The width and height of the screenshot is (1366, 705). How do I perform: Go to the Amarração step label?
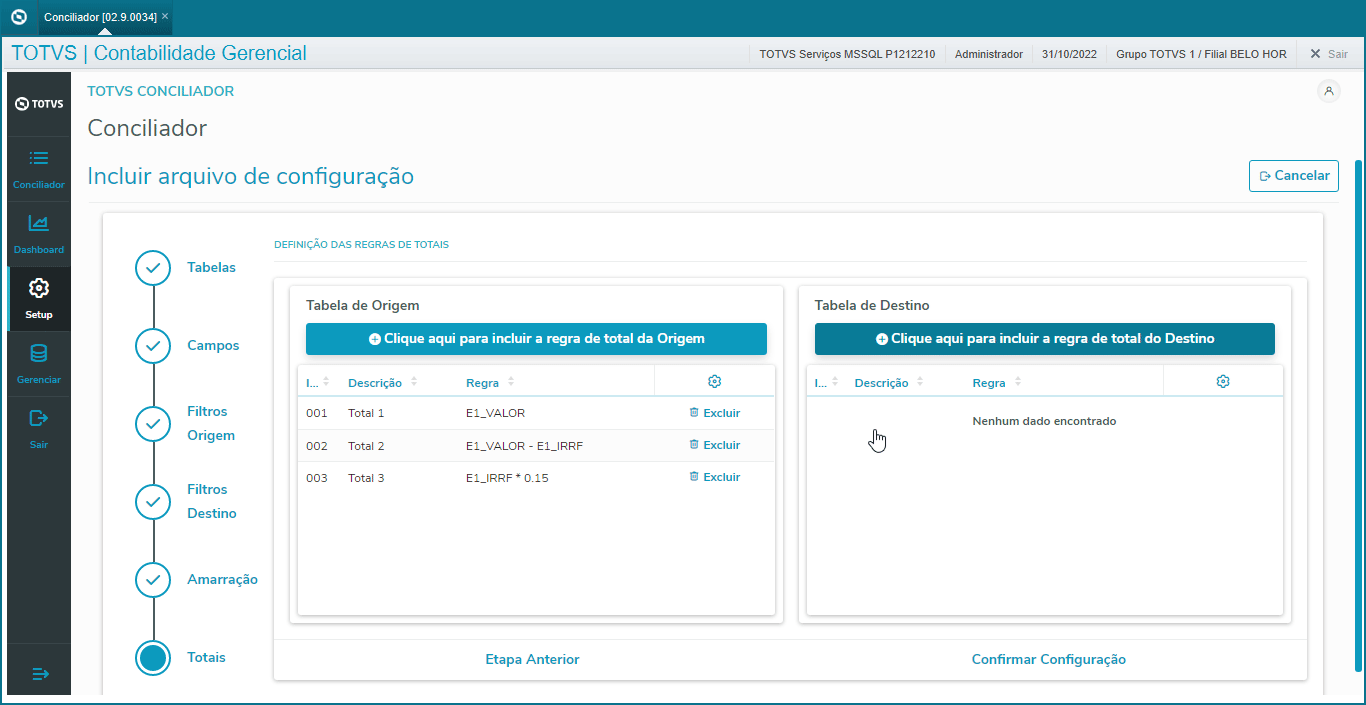pos(222,580)
